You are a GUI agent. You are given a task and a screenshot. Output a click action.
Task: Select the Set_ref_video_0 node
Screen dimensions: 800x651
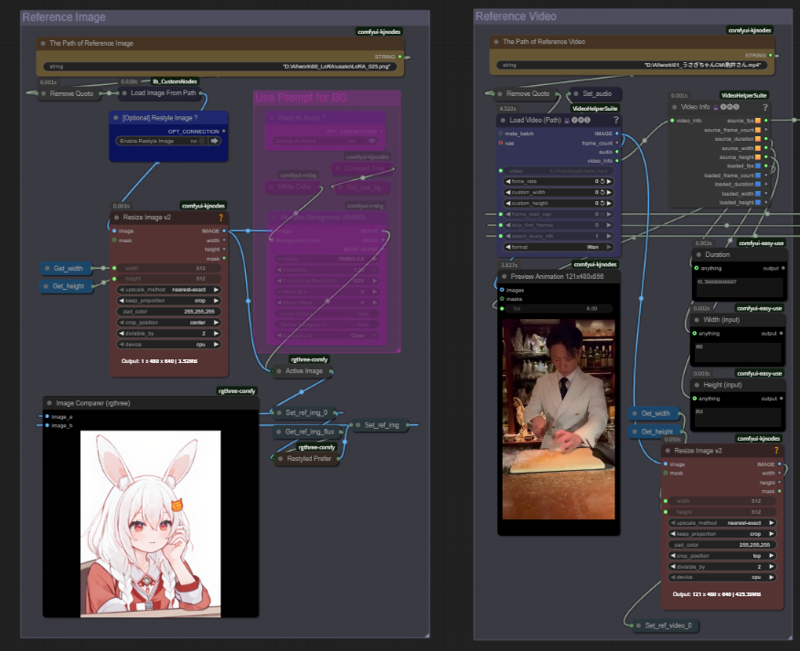(x=666, y=625)
